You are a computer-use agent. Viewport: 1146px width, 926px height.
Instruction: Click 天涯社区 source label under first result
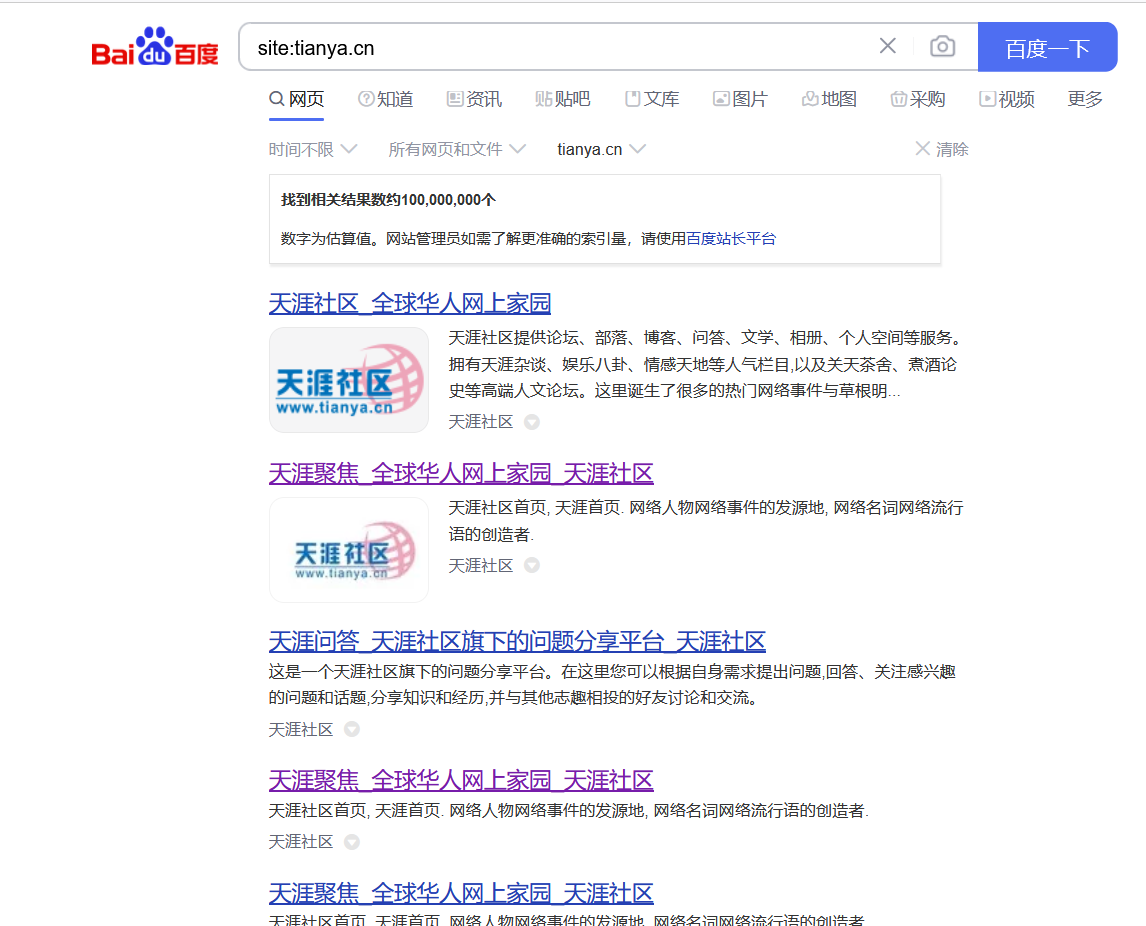click(x=481, y=422)
